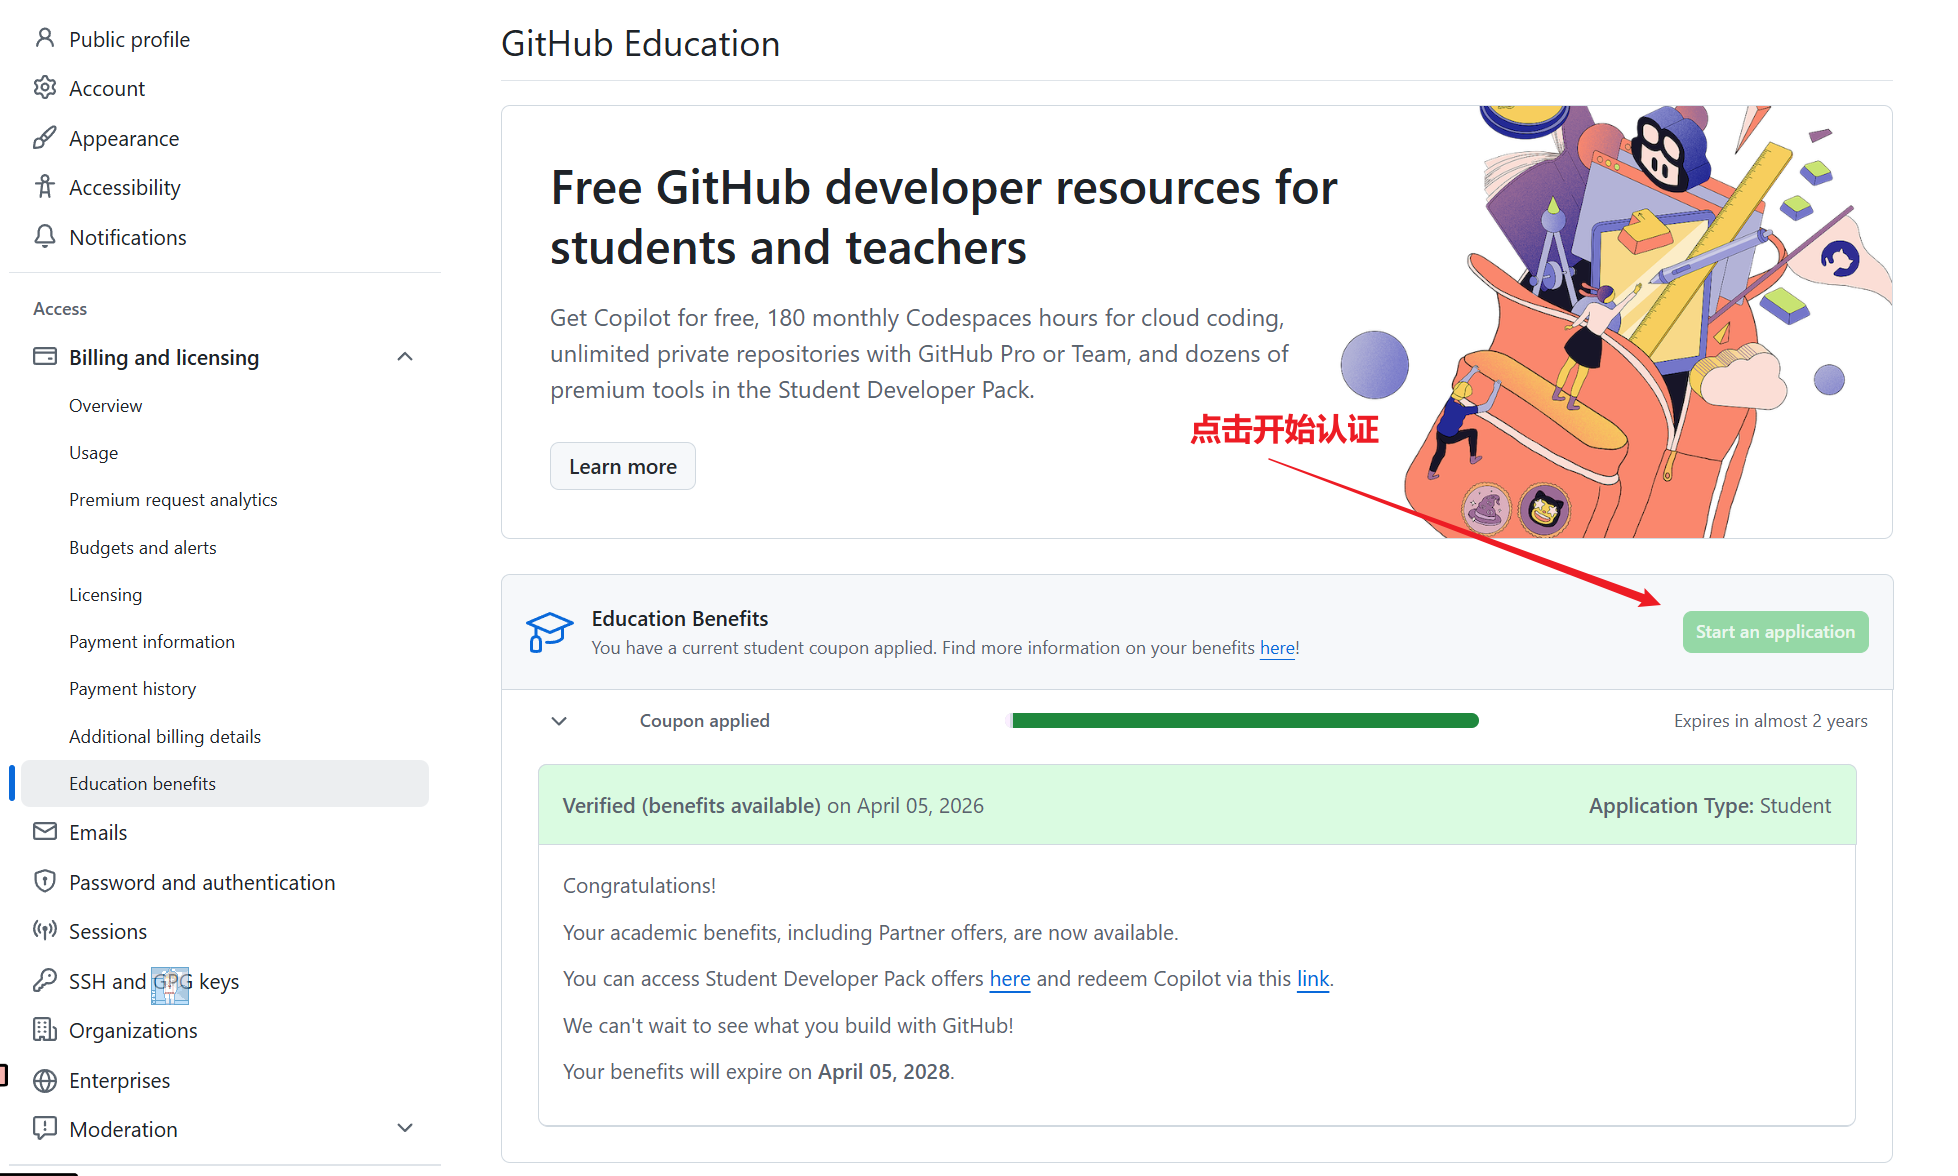Click the SSH and GPG keys icon
The height and width of the screenshot is (1176, 1958).
click(x=44, y=981)
